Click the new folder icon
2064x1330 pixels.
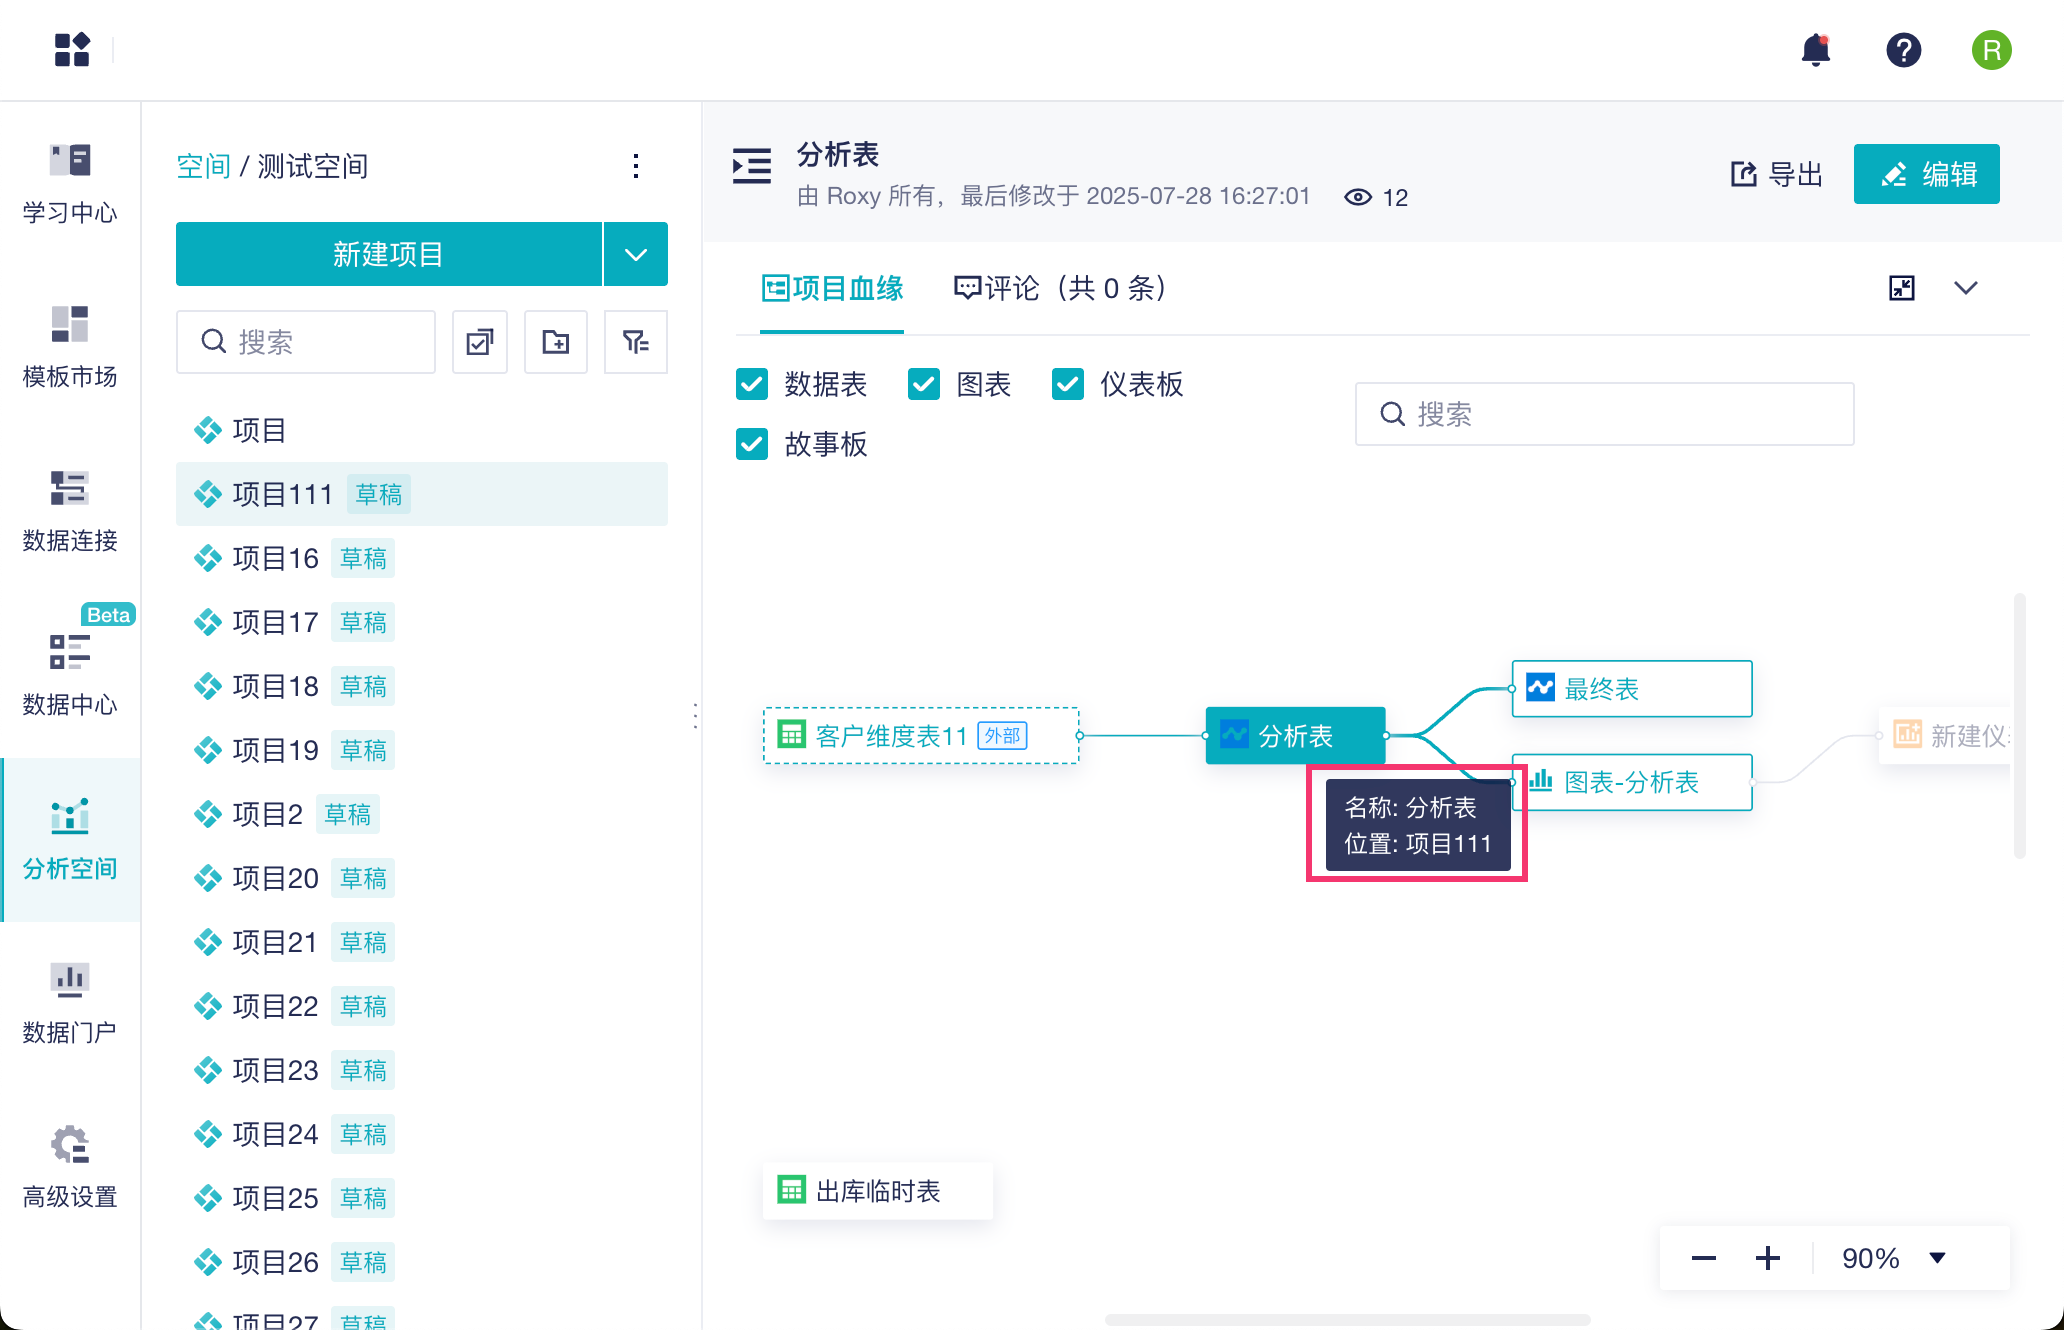point(556,342)
